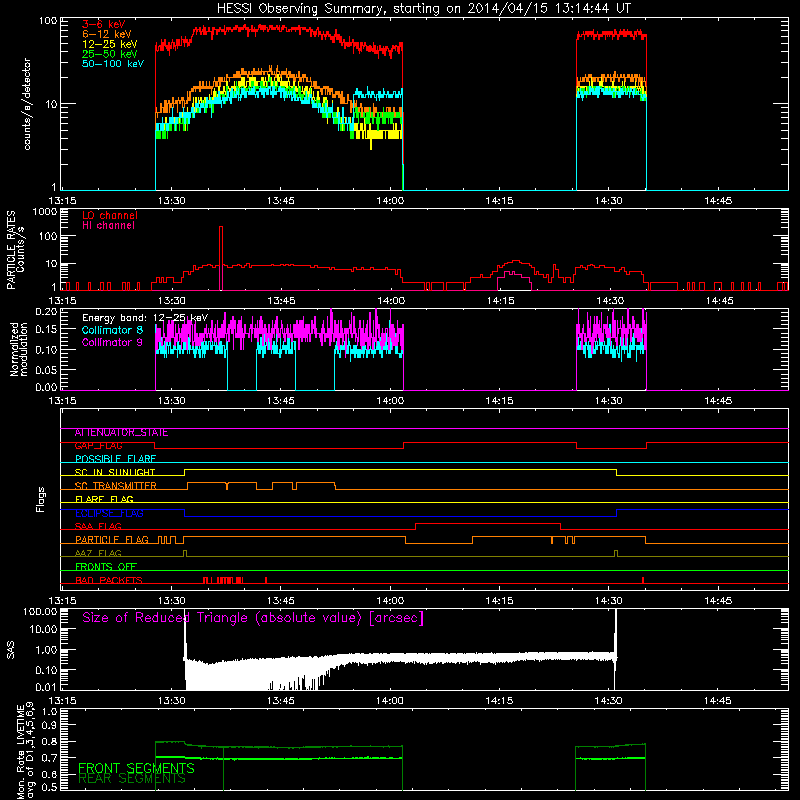The width and height of the screenshot is (800, 800).
Task: Select the AAZ_FLAG label
Action: pos(98,554)
